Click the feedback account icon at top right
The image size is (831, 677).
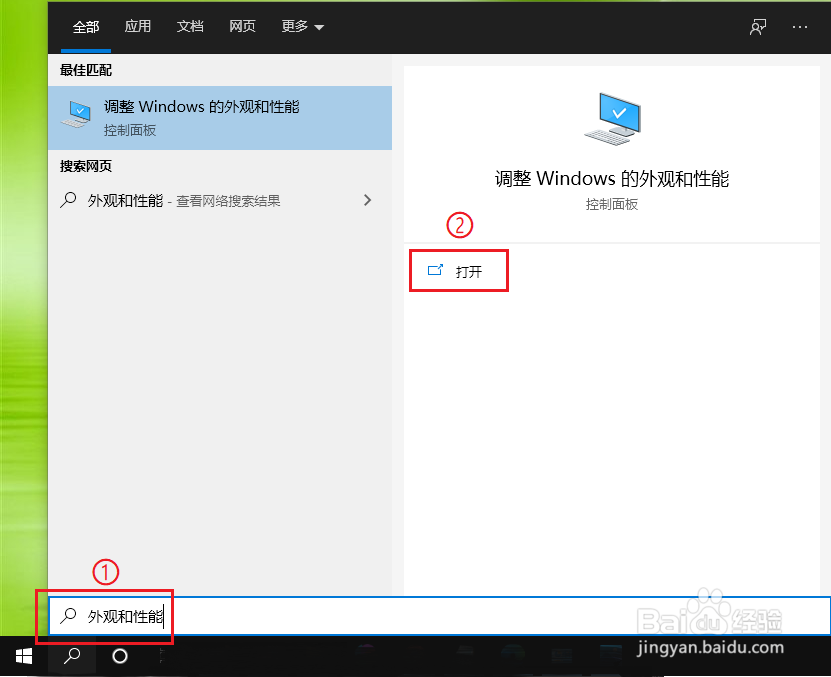click(757, 27)
